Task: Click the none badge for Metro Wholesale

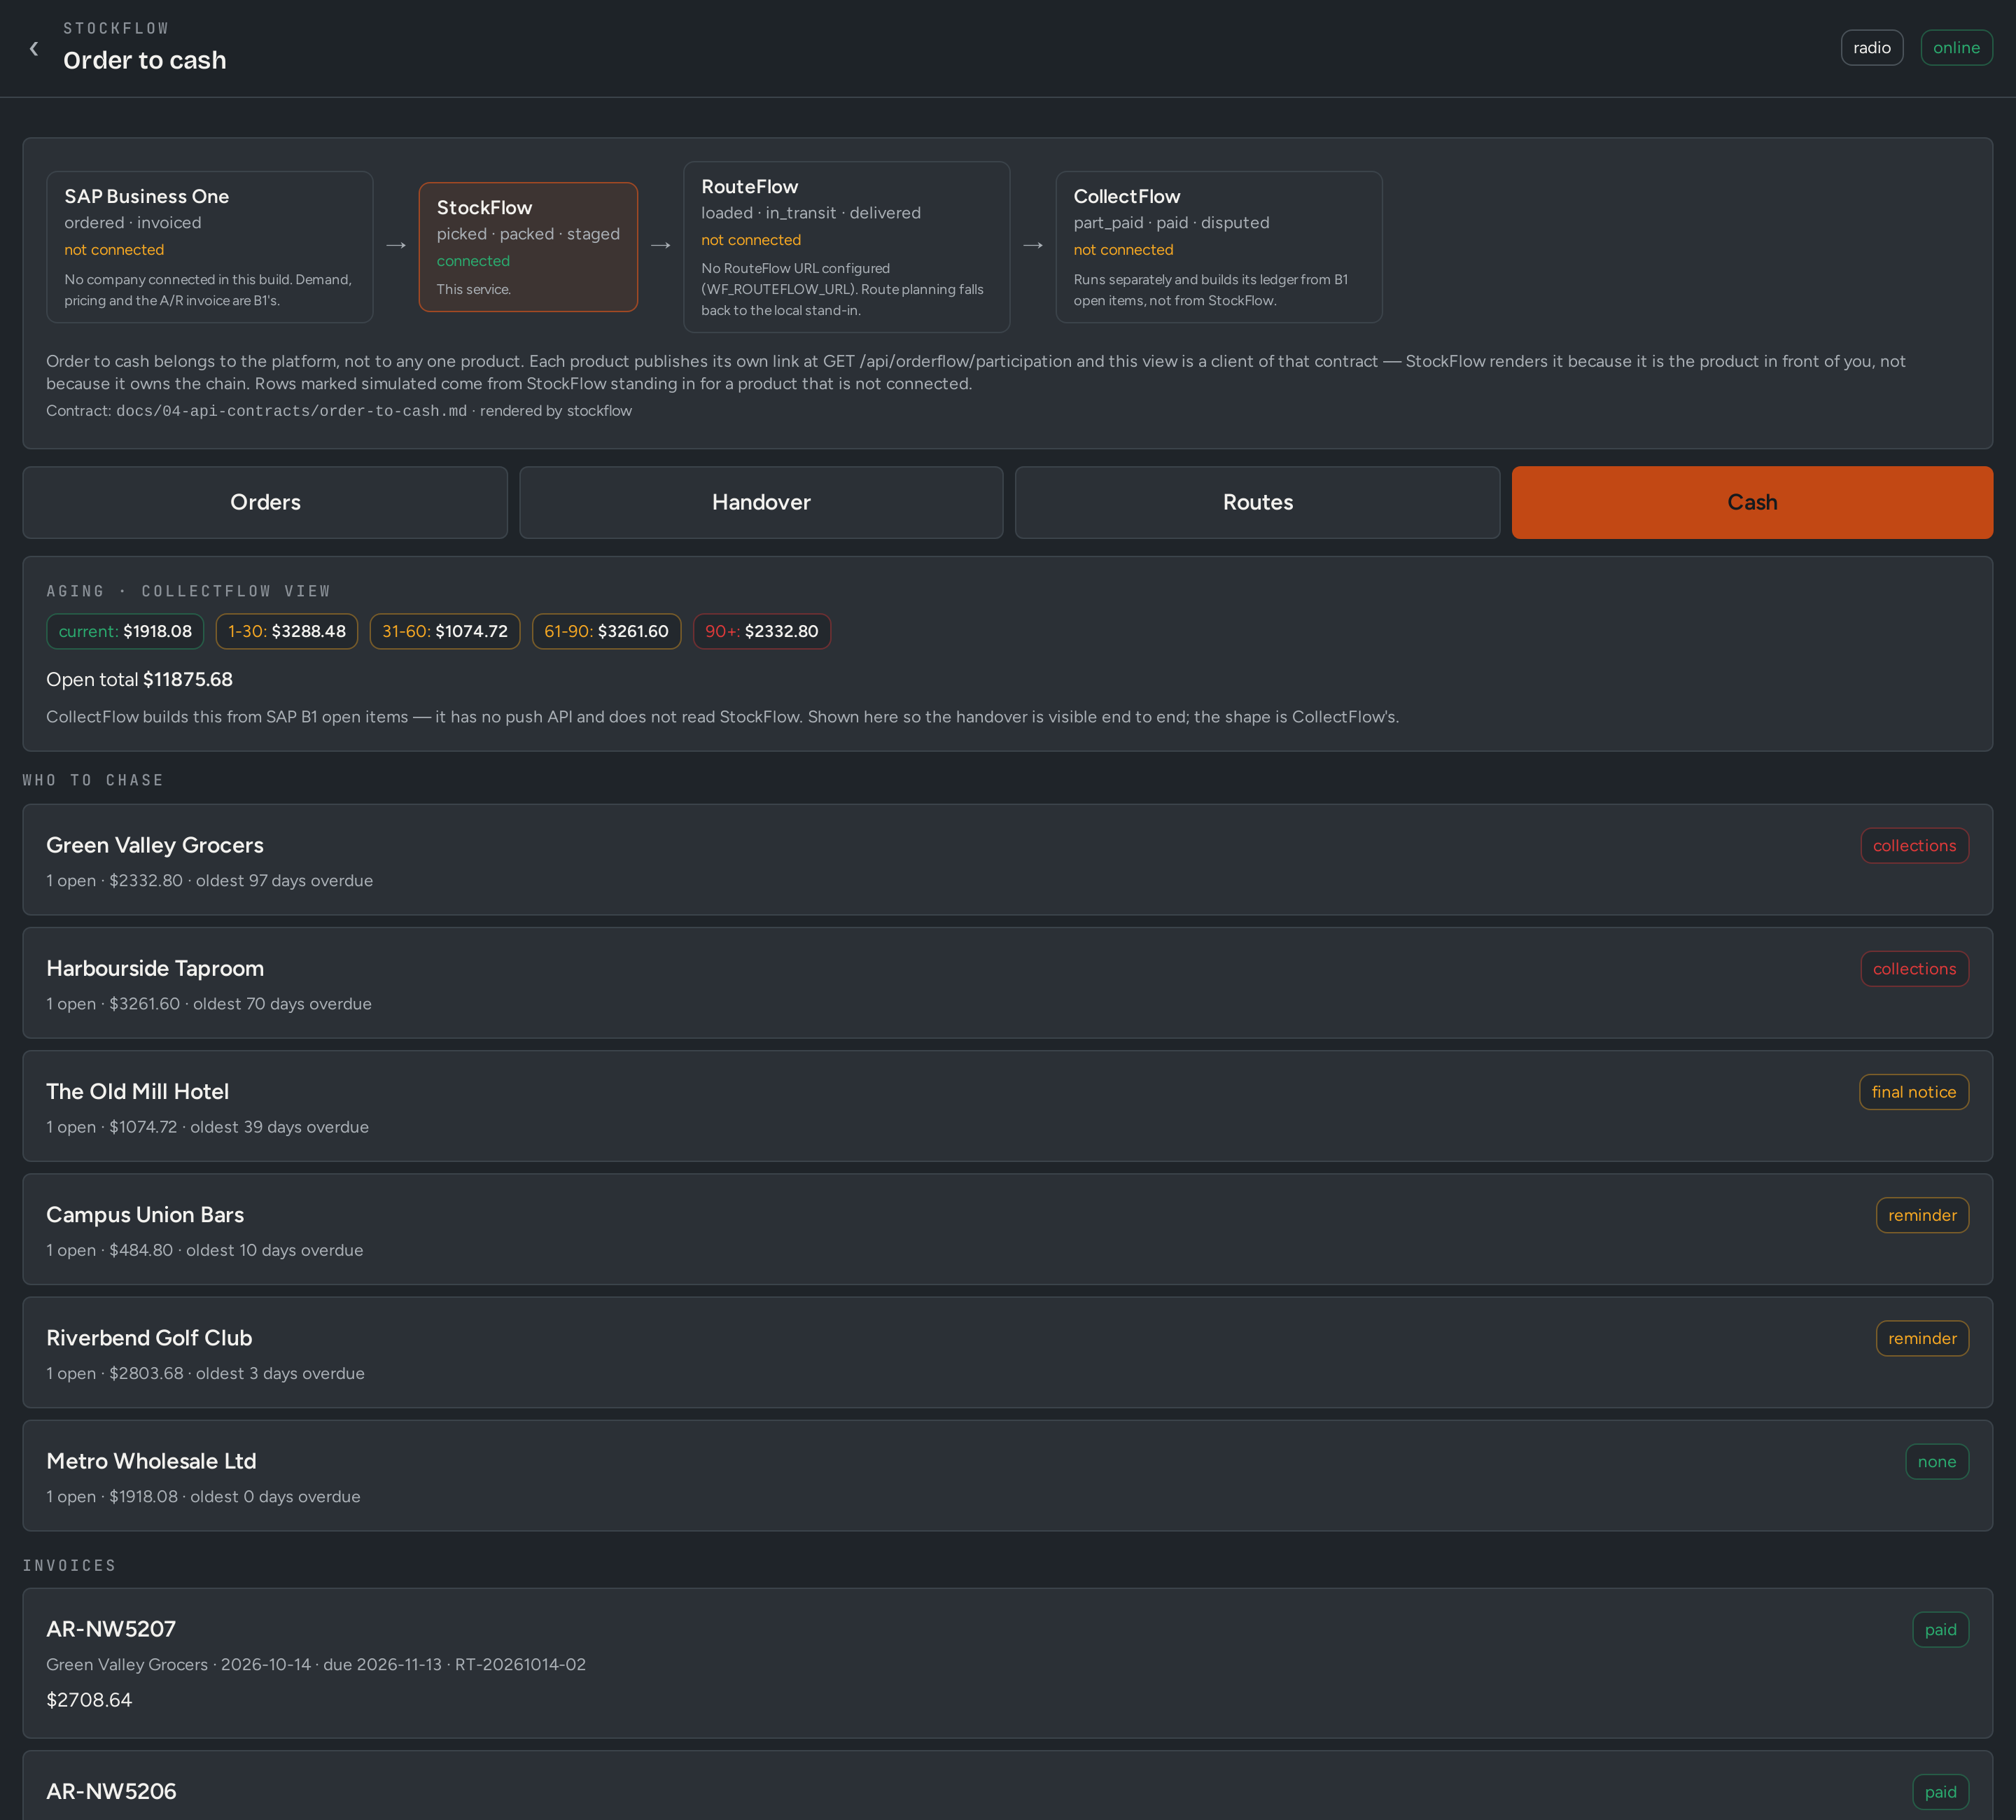Action: (1937, 1462)
